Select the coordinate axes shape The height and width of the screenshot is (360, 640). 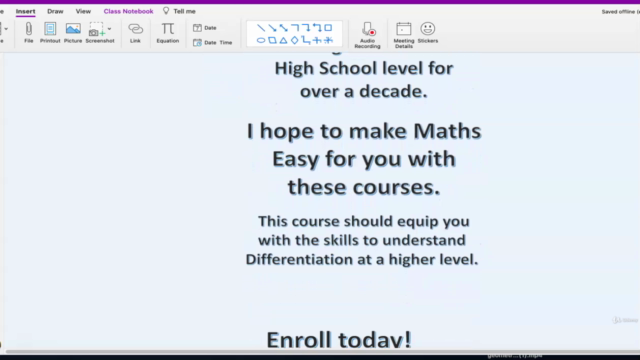(317, 40)
